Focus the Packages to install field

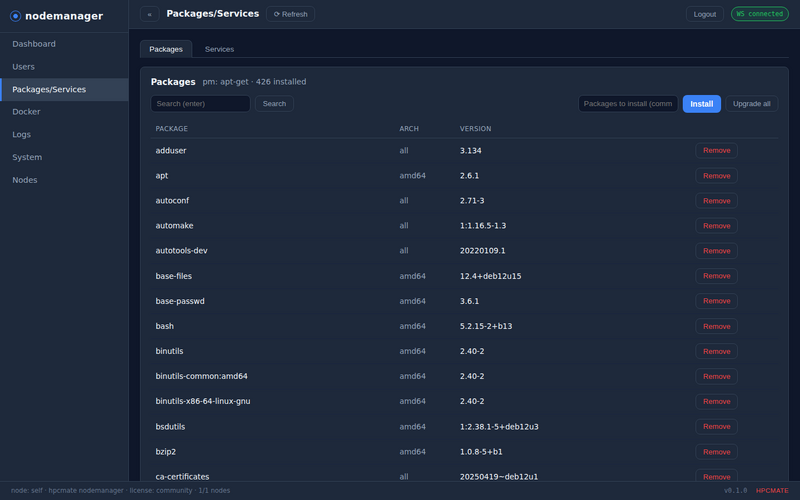pos(628,104)
